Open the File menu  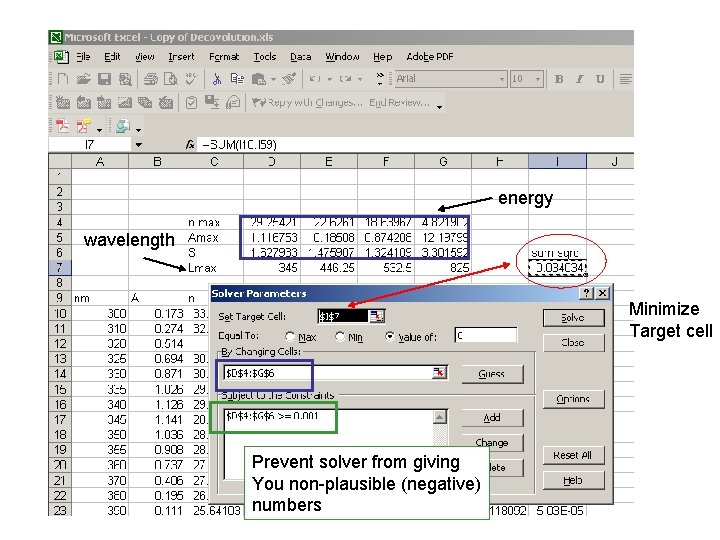pyautogui.click(x=83, y=57)
